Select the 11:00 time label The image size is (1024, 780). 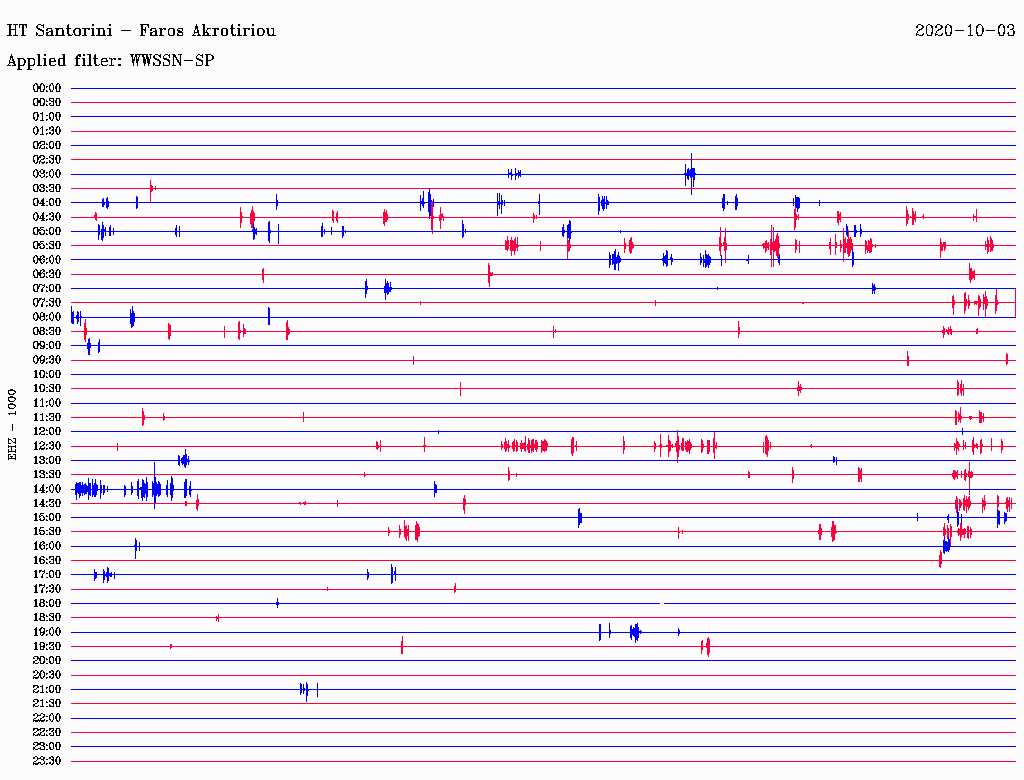(x=46, y=403)
